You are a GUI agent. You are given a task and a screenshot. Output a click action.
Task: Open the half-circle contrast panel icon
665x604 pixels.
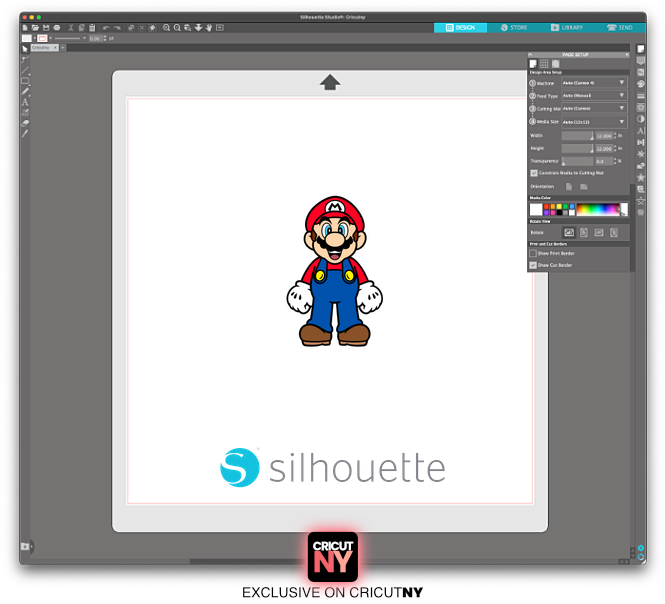(641, 119)
